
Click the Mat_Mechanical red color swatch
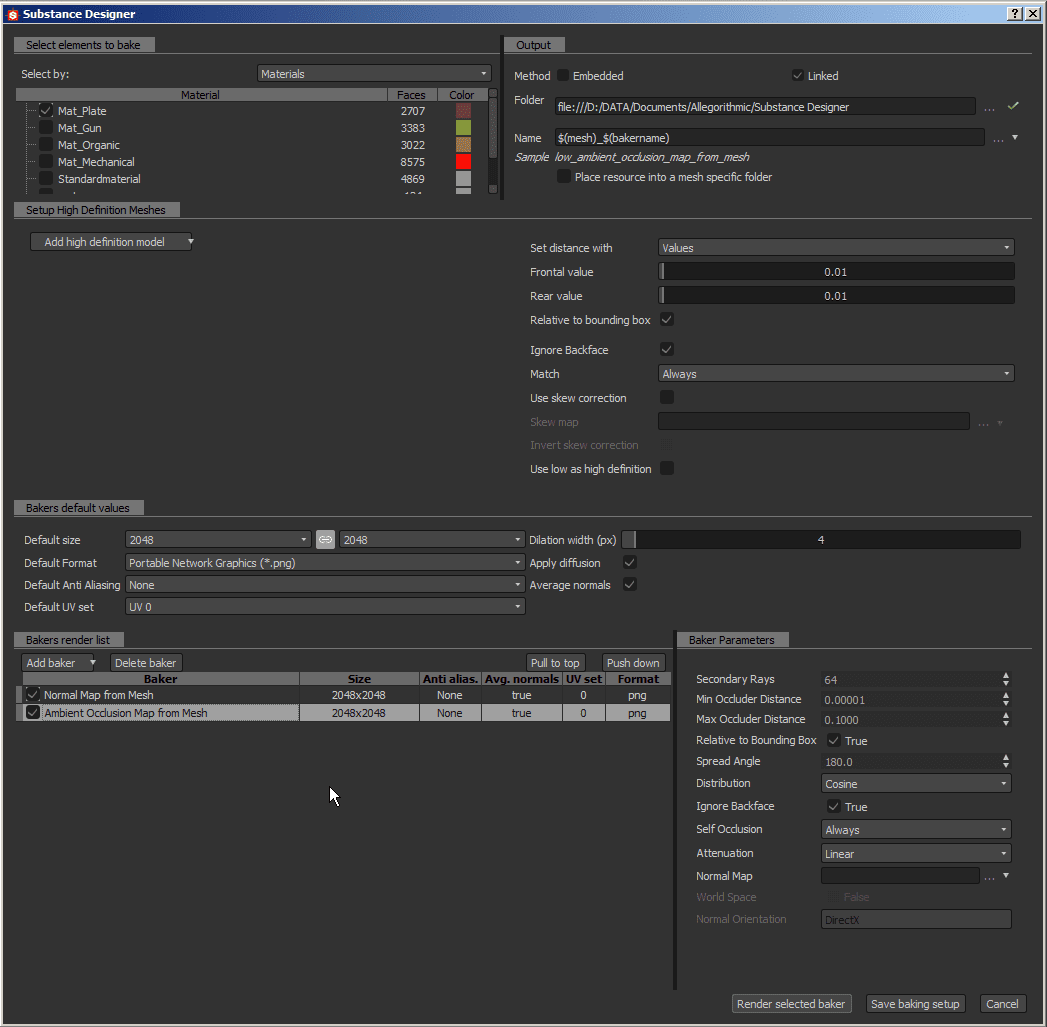[x=463, y=162]
